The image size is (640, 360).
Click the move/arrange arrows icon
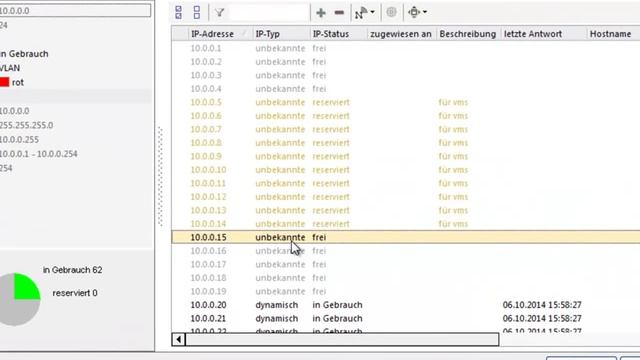[x=414, y=12]
